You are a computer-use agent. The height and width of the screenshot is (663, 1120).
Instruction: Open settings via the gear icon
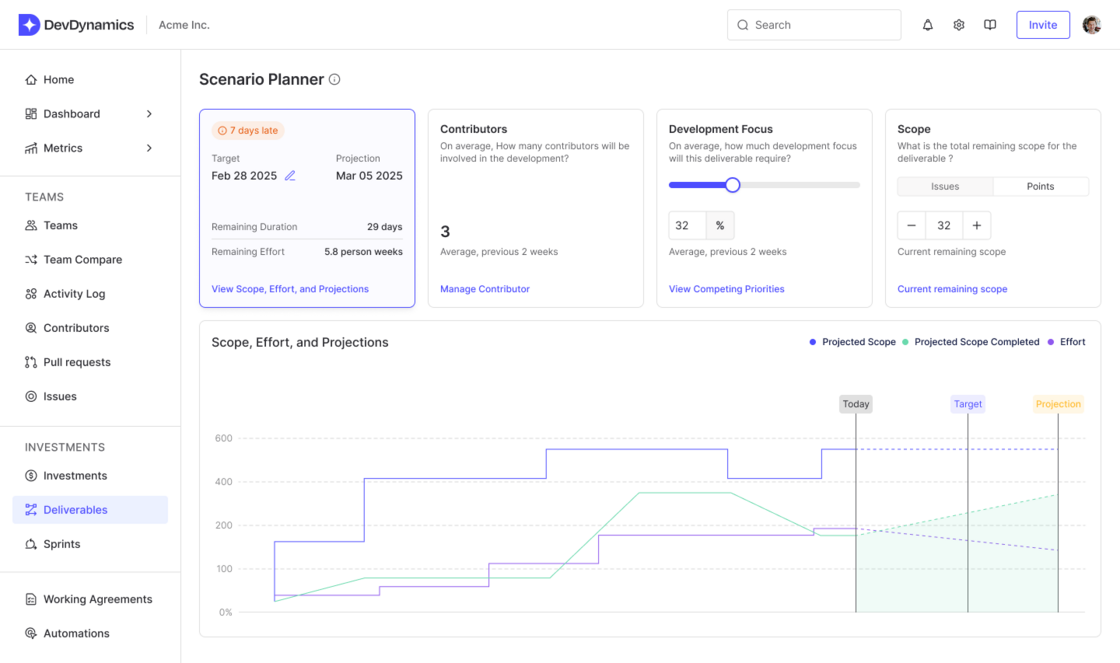tap(959, 25)
